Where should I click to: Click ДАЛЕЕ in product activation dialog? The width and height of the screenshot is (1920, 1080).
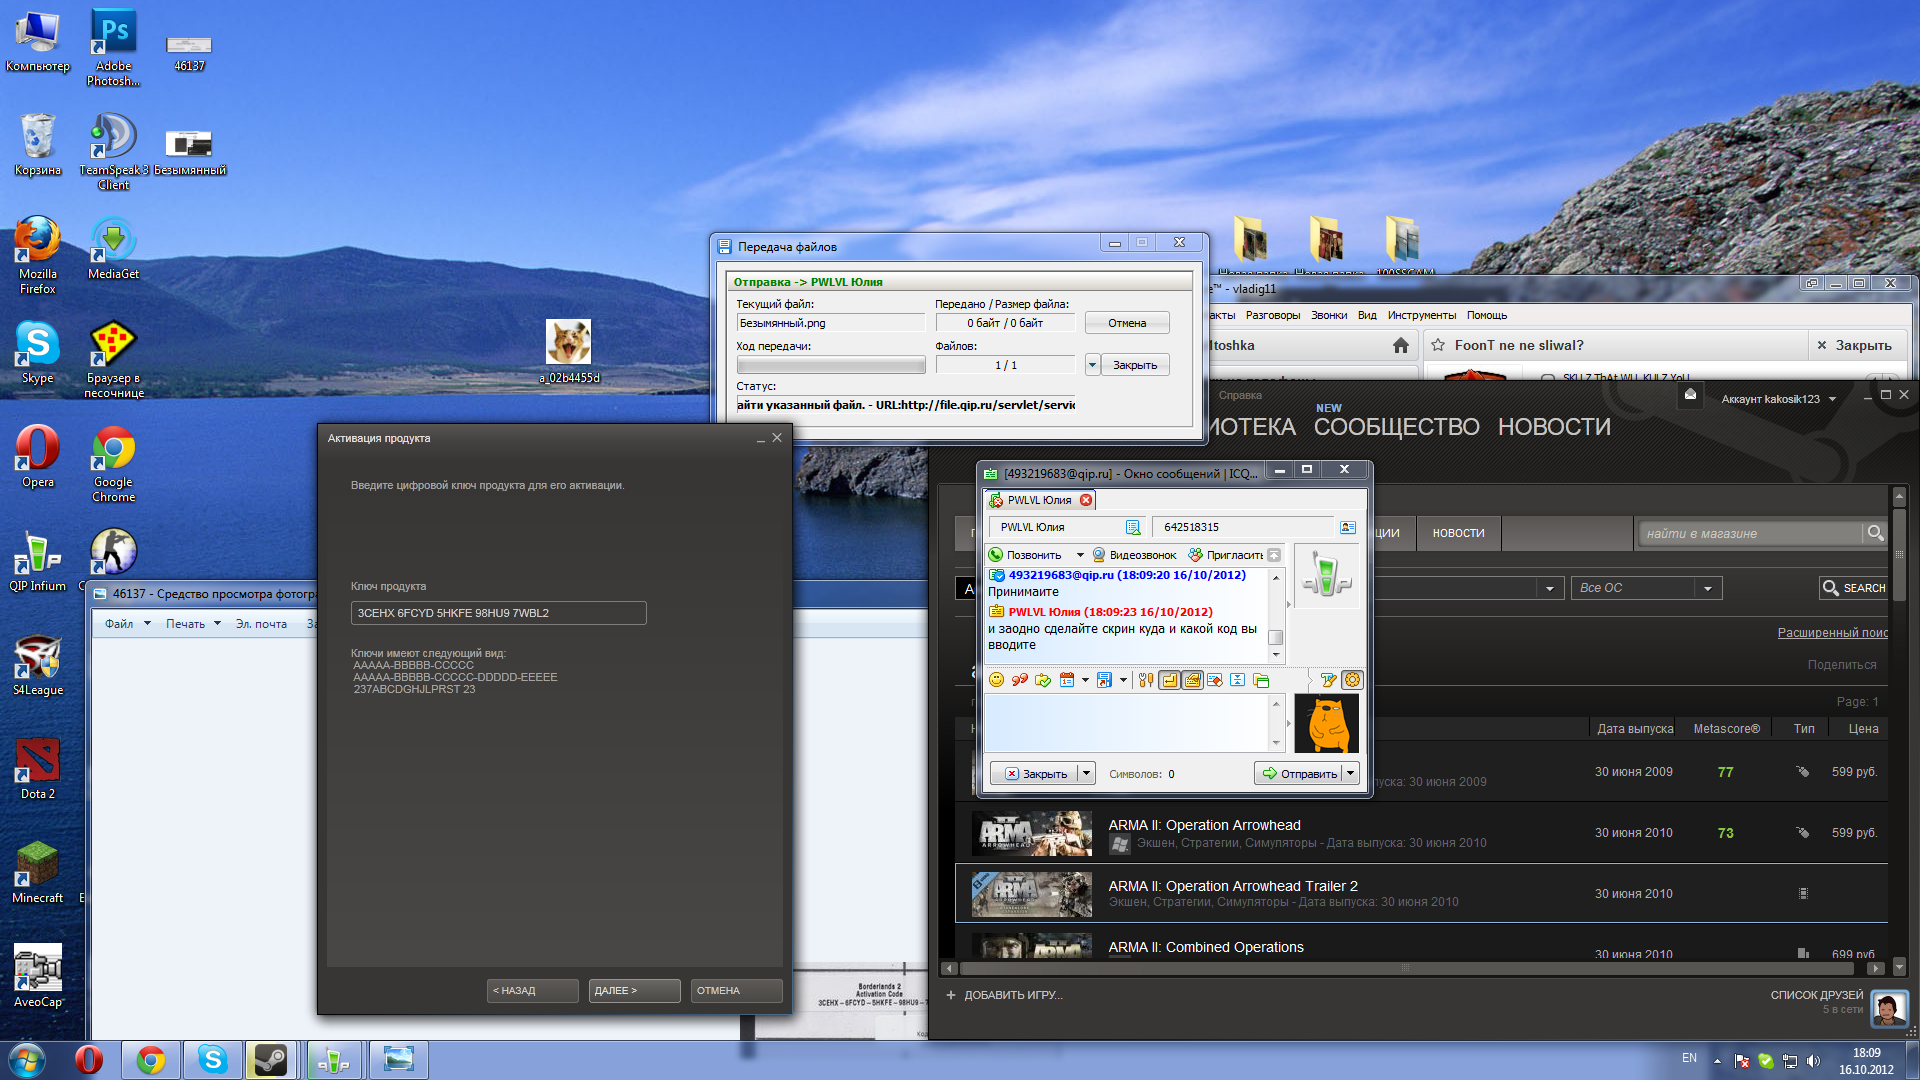coord(634,990)
